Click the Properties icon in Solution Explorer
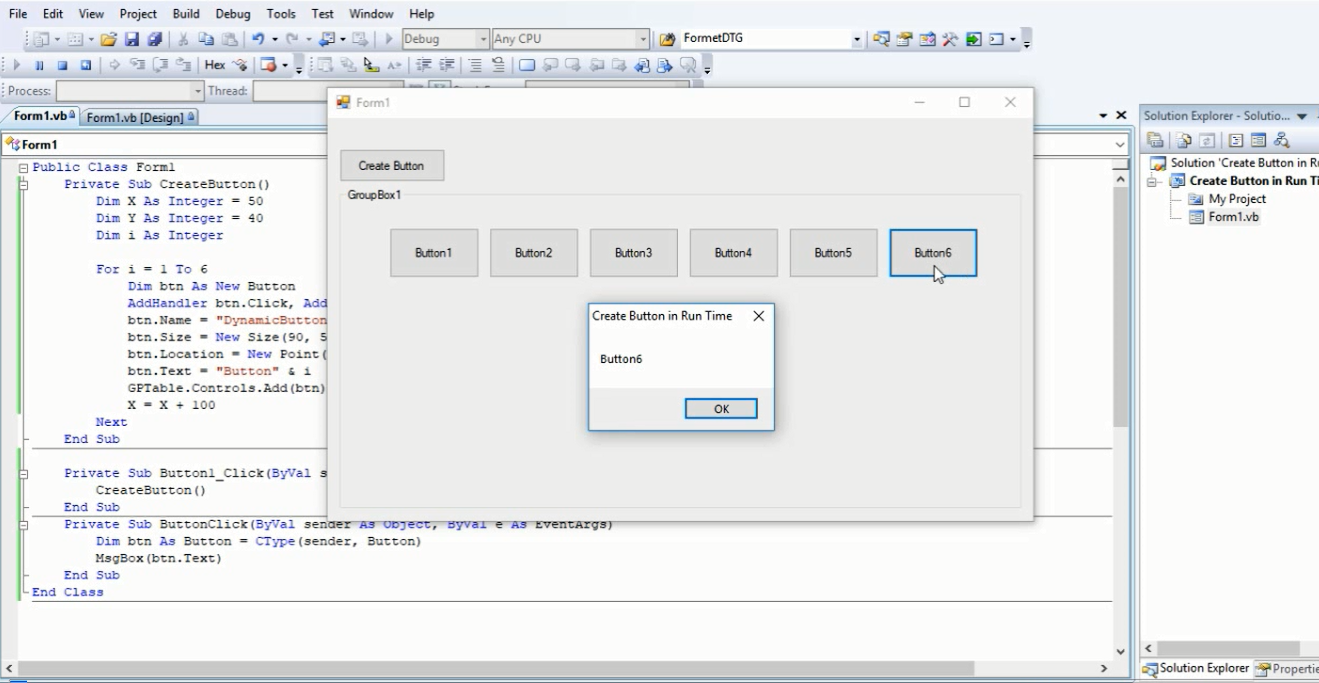 [x=1154, y=139]
